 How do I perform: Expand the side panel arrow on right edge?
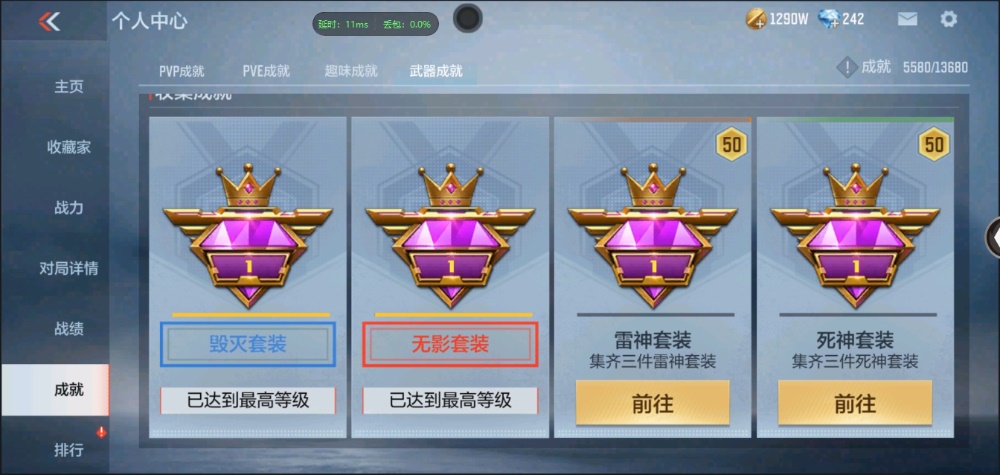tap(994, 237)
